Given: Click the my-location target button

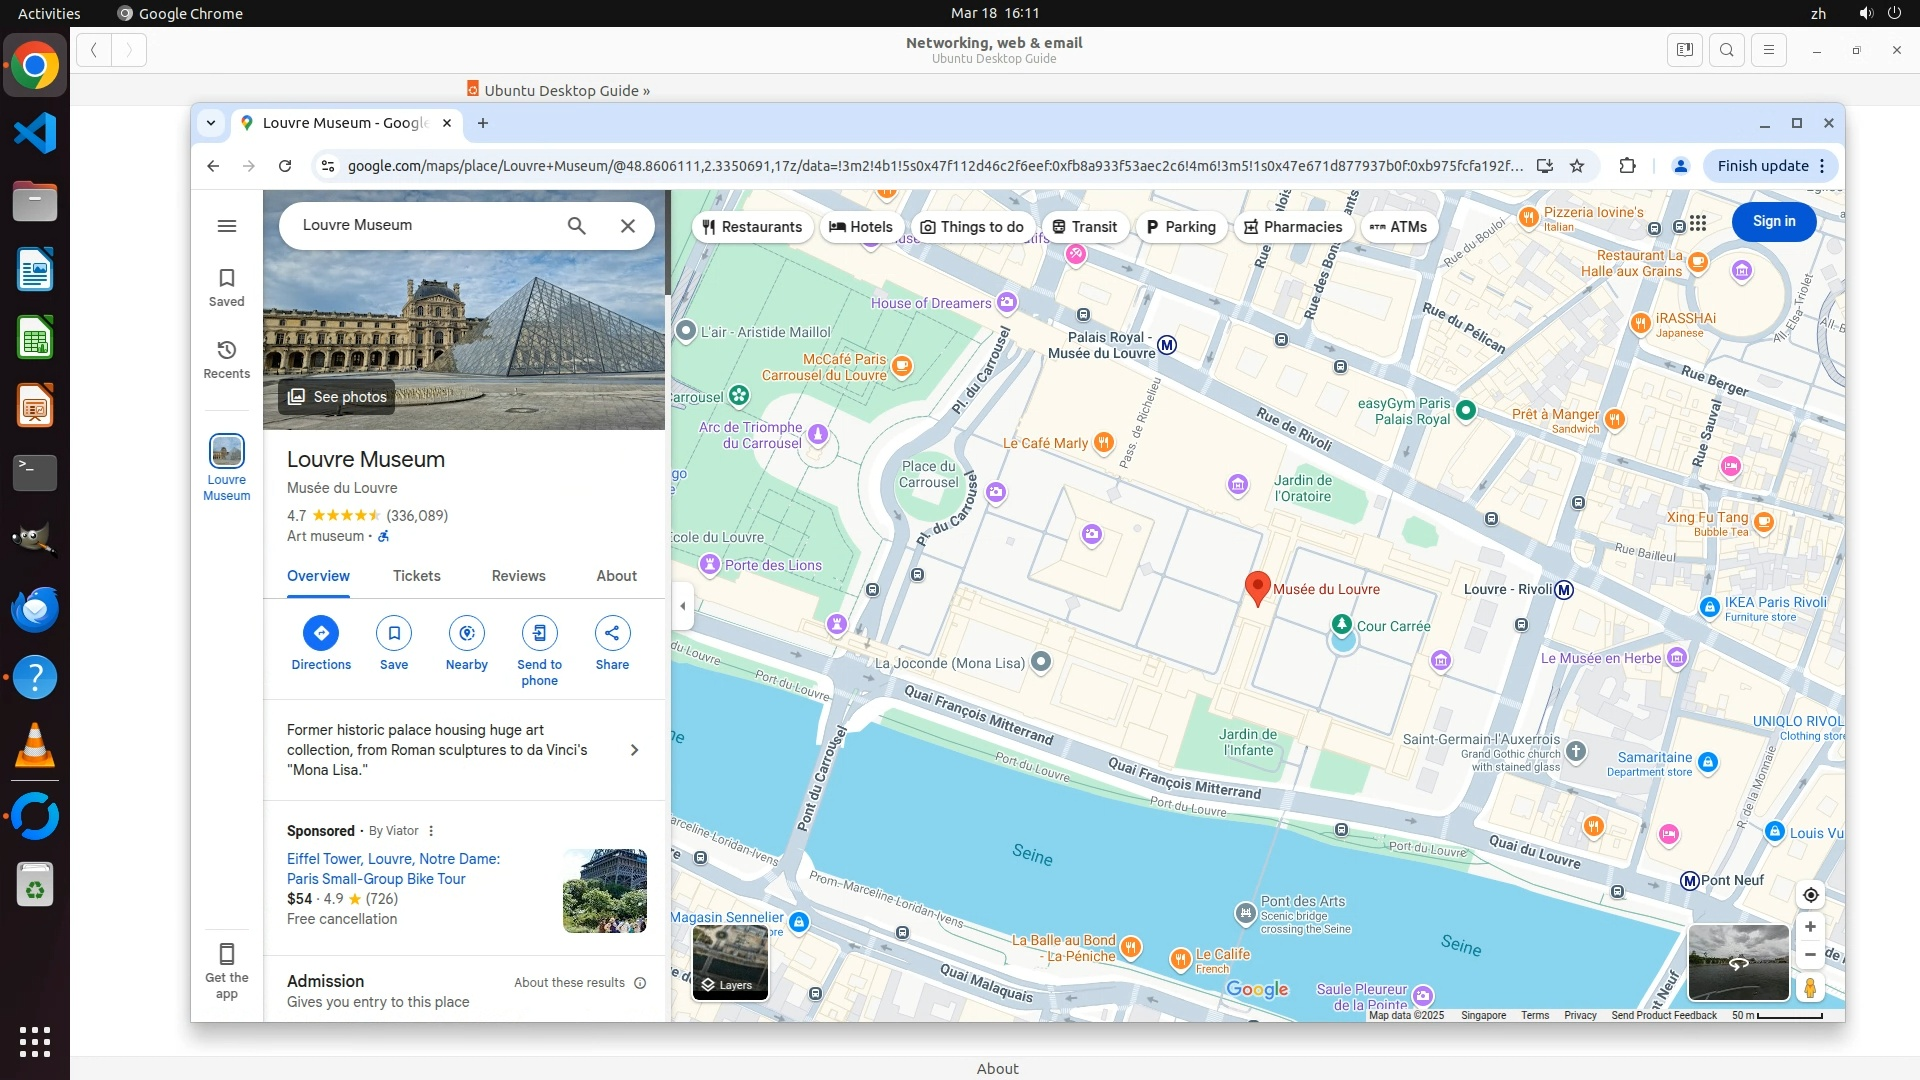Looking at the screenshot, I should [1810, 895].
